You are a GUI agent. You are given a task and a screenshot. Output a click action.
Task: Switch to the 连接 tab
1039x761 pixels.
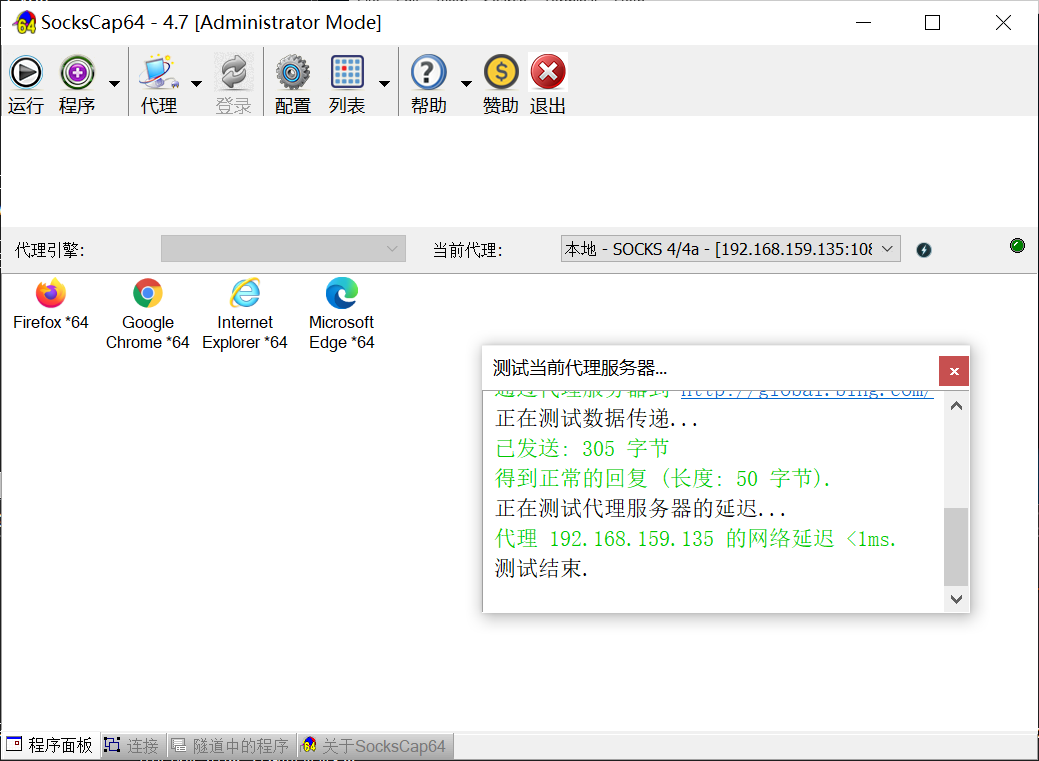point(132,746)
